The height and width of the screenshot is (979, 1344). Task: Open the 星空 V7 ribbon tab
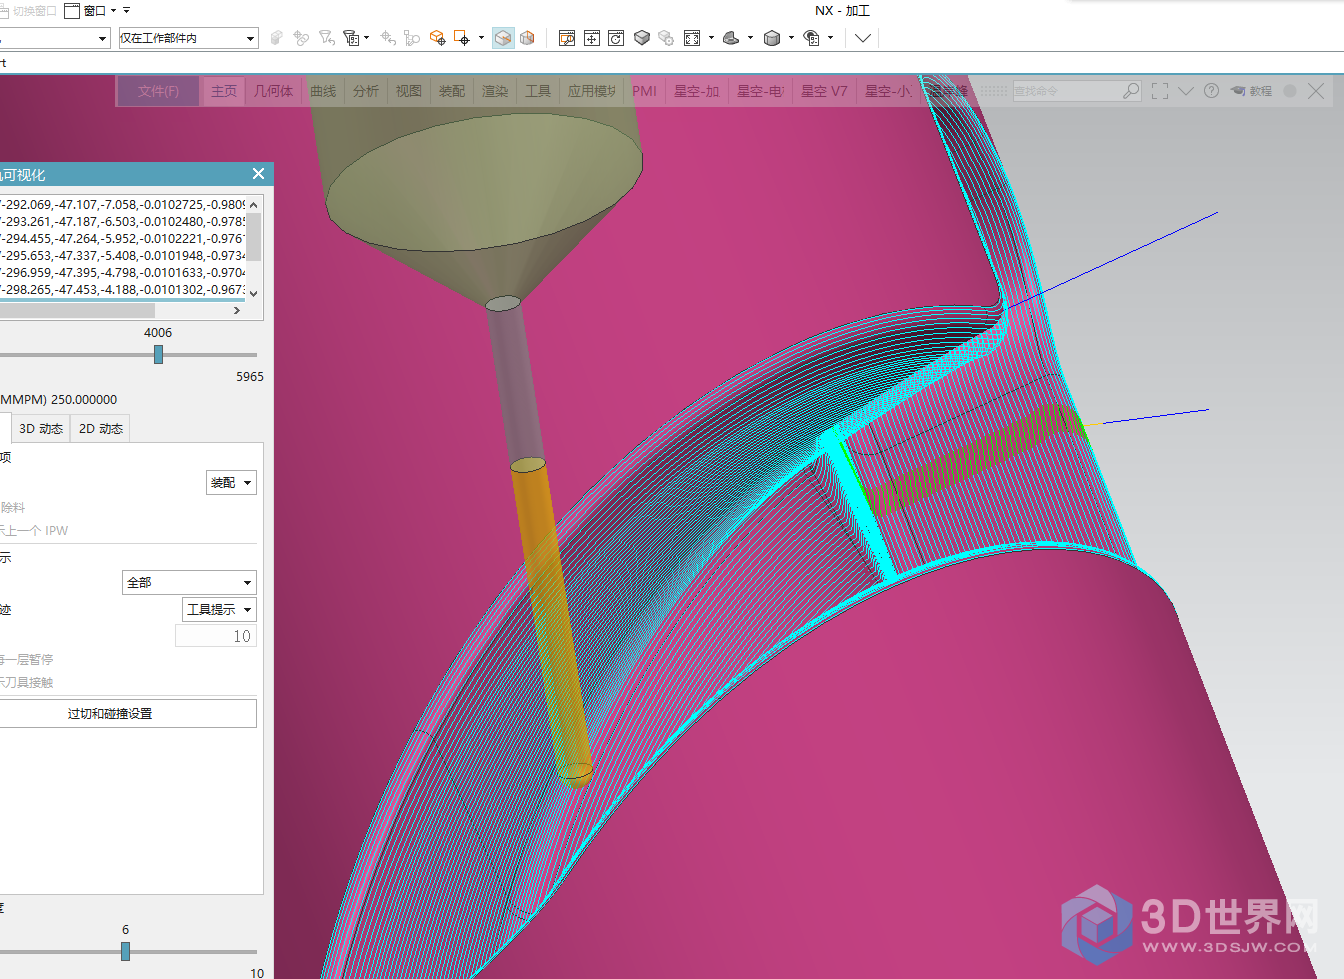pos(824,91)
